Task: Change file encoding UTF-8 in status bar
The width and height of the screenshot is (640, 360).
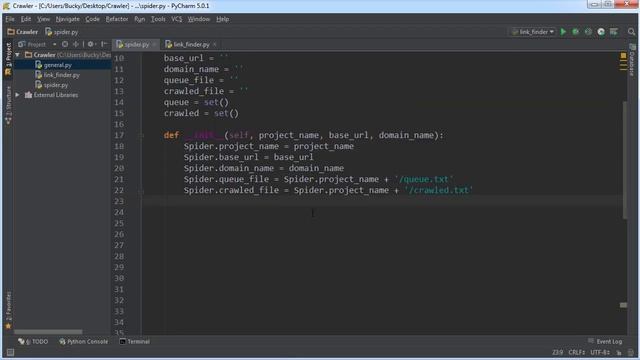Action: click(x=600, y=352)
